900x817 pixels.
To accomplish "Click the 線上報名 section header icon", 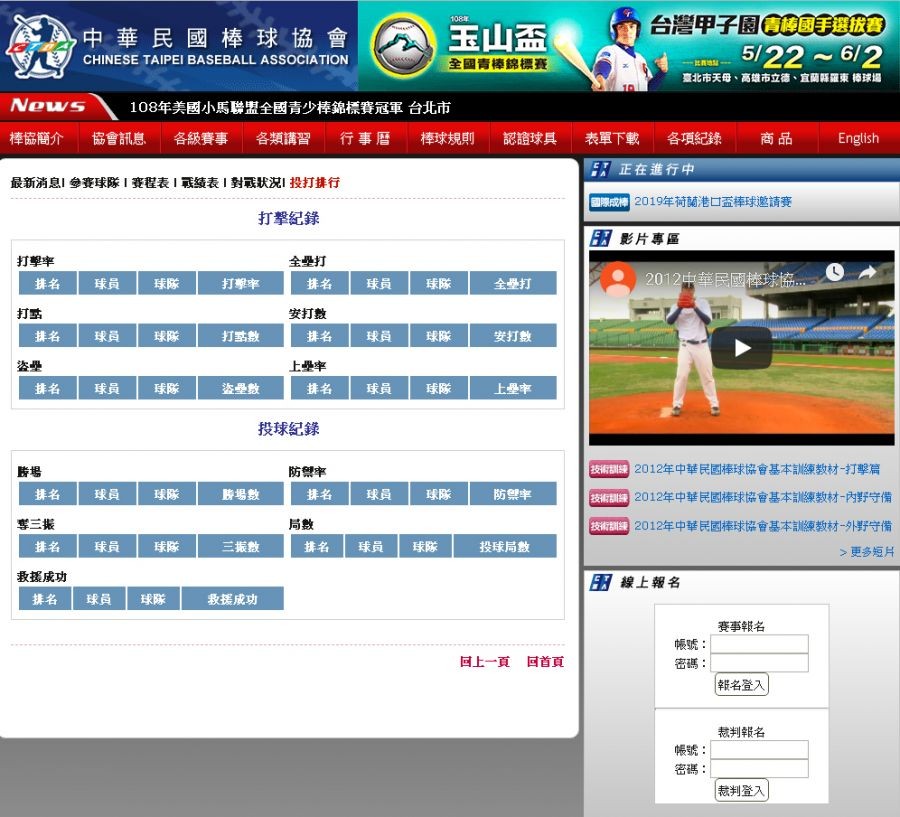I will tap(600, 582).
